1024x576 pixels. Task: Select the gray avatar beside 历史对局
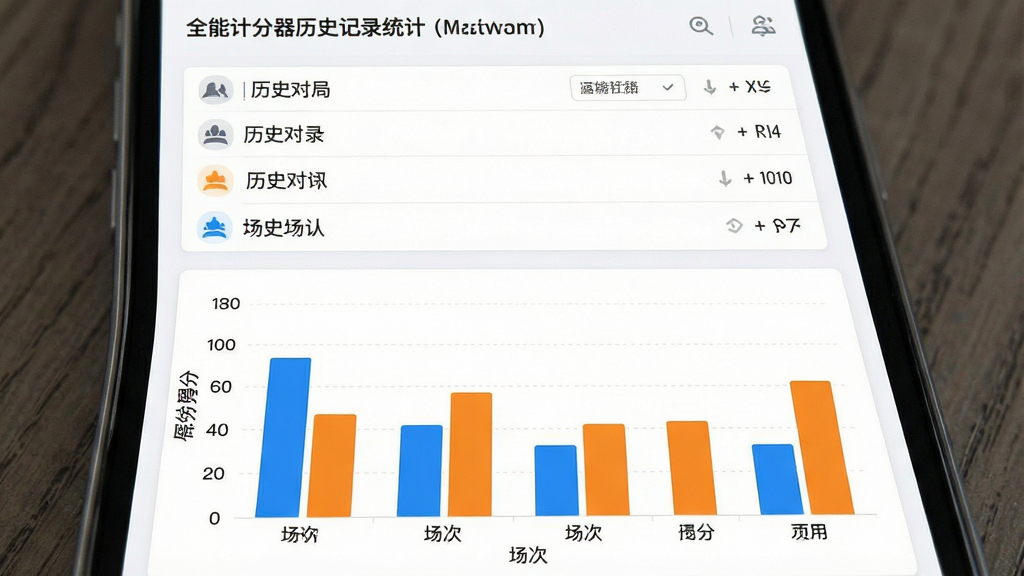216,89
